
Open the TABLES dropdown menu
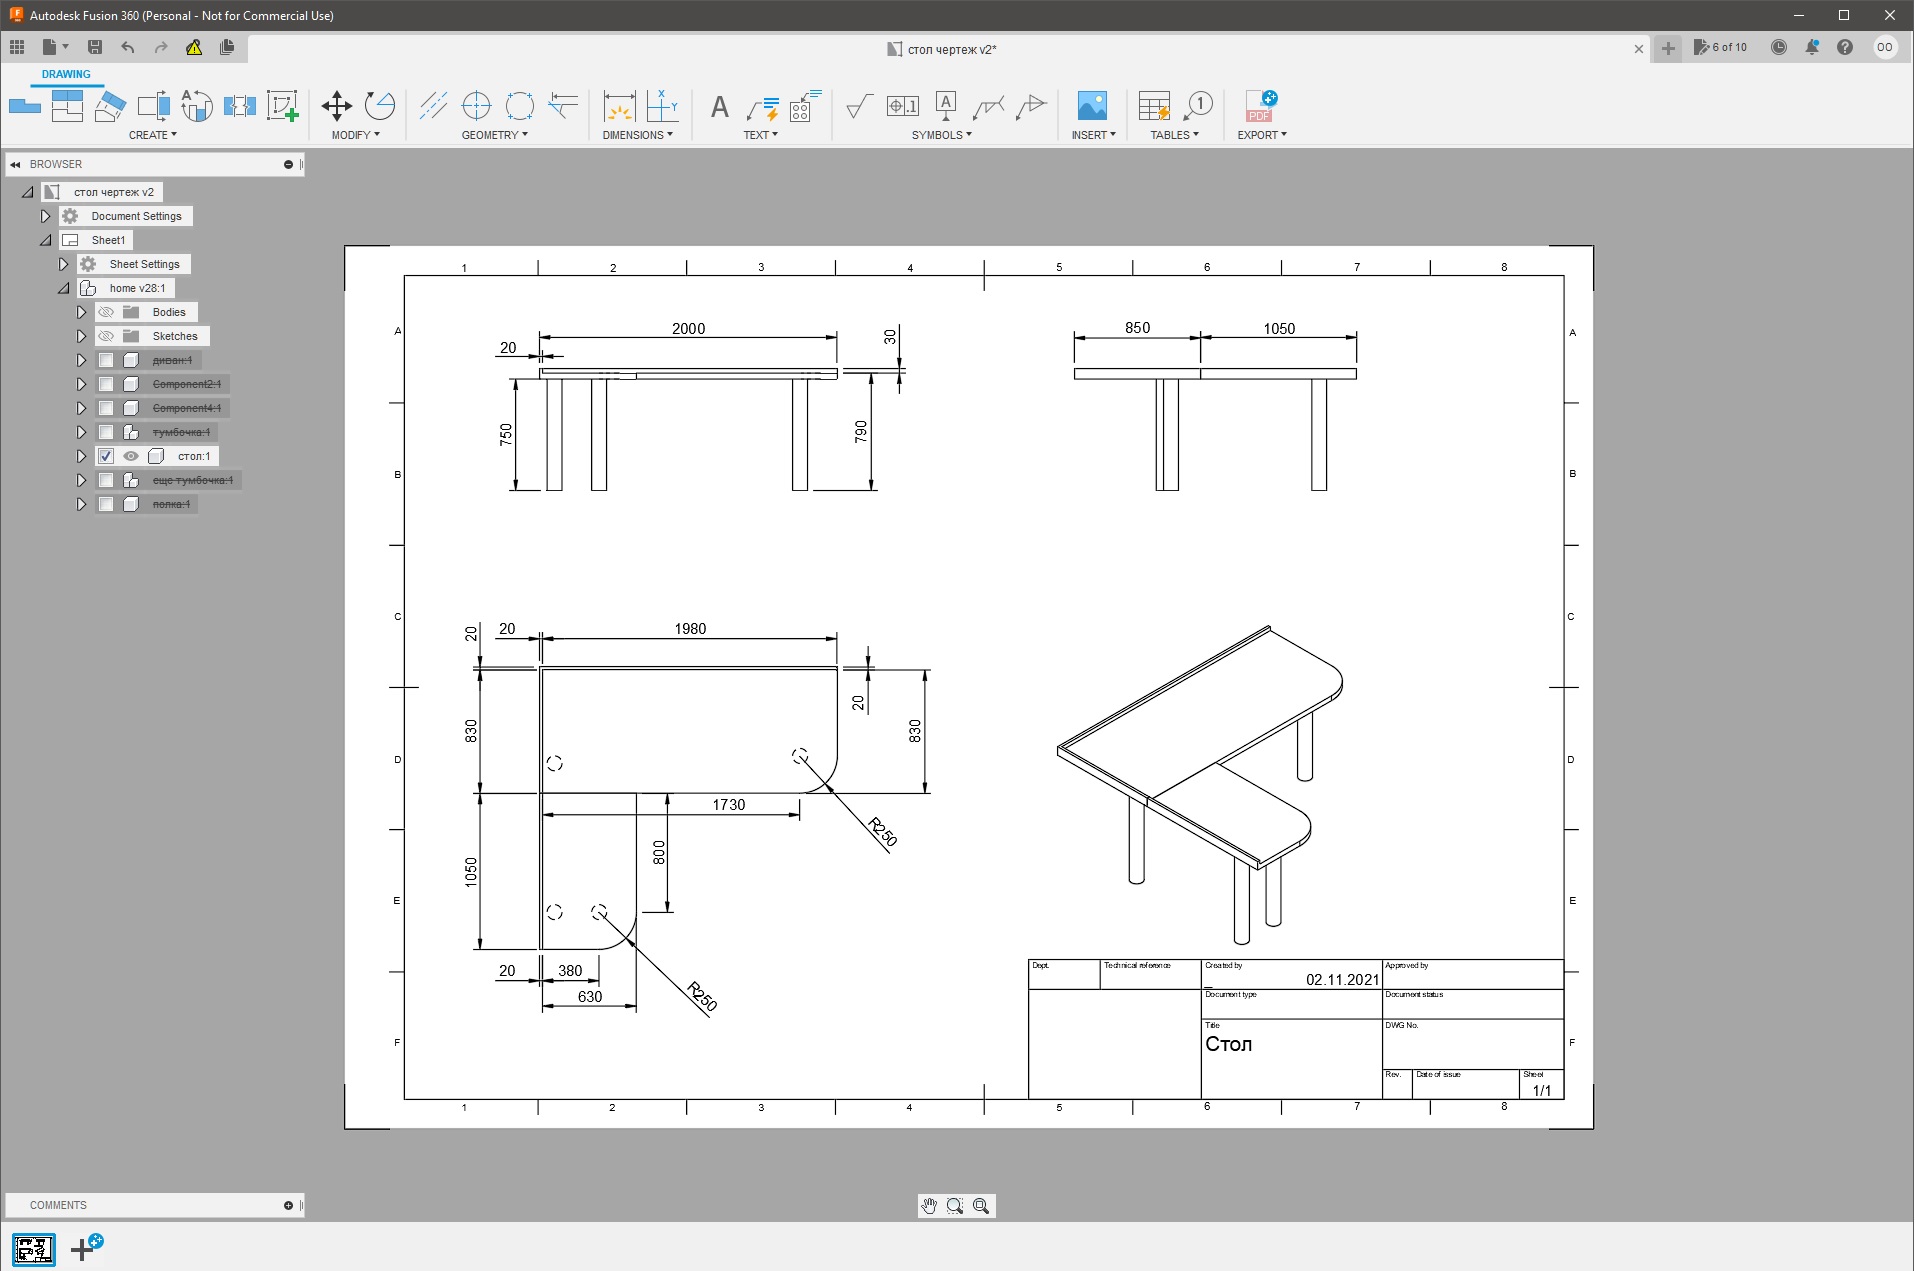click(1175, 135)
